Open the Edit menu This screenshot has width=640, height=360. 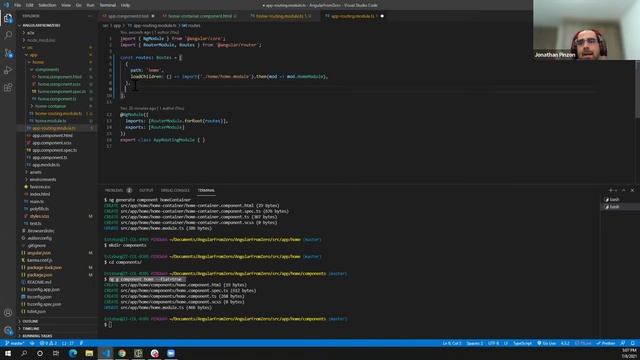tap(29, 5)
